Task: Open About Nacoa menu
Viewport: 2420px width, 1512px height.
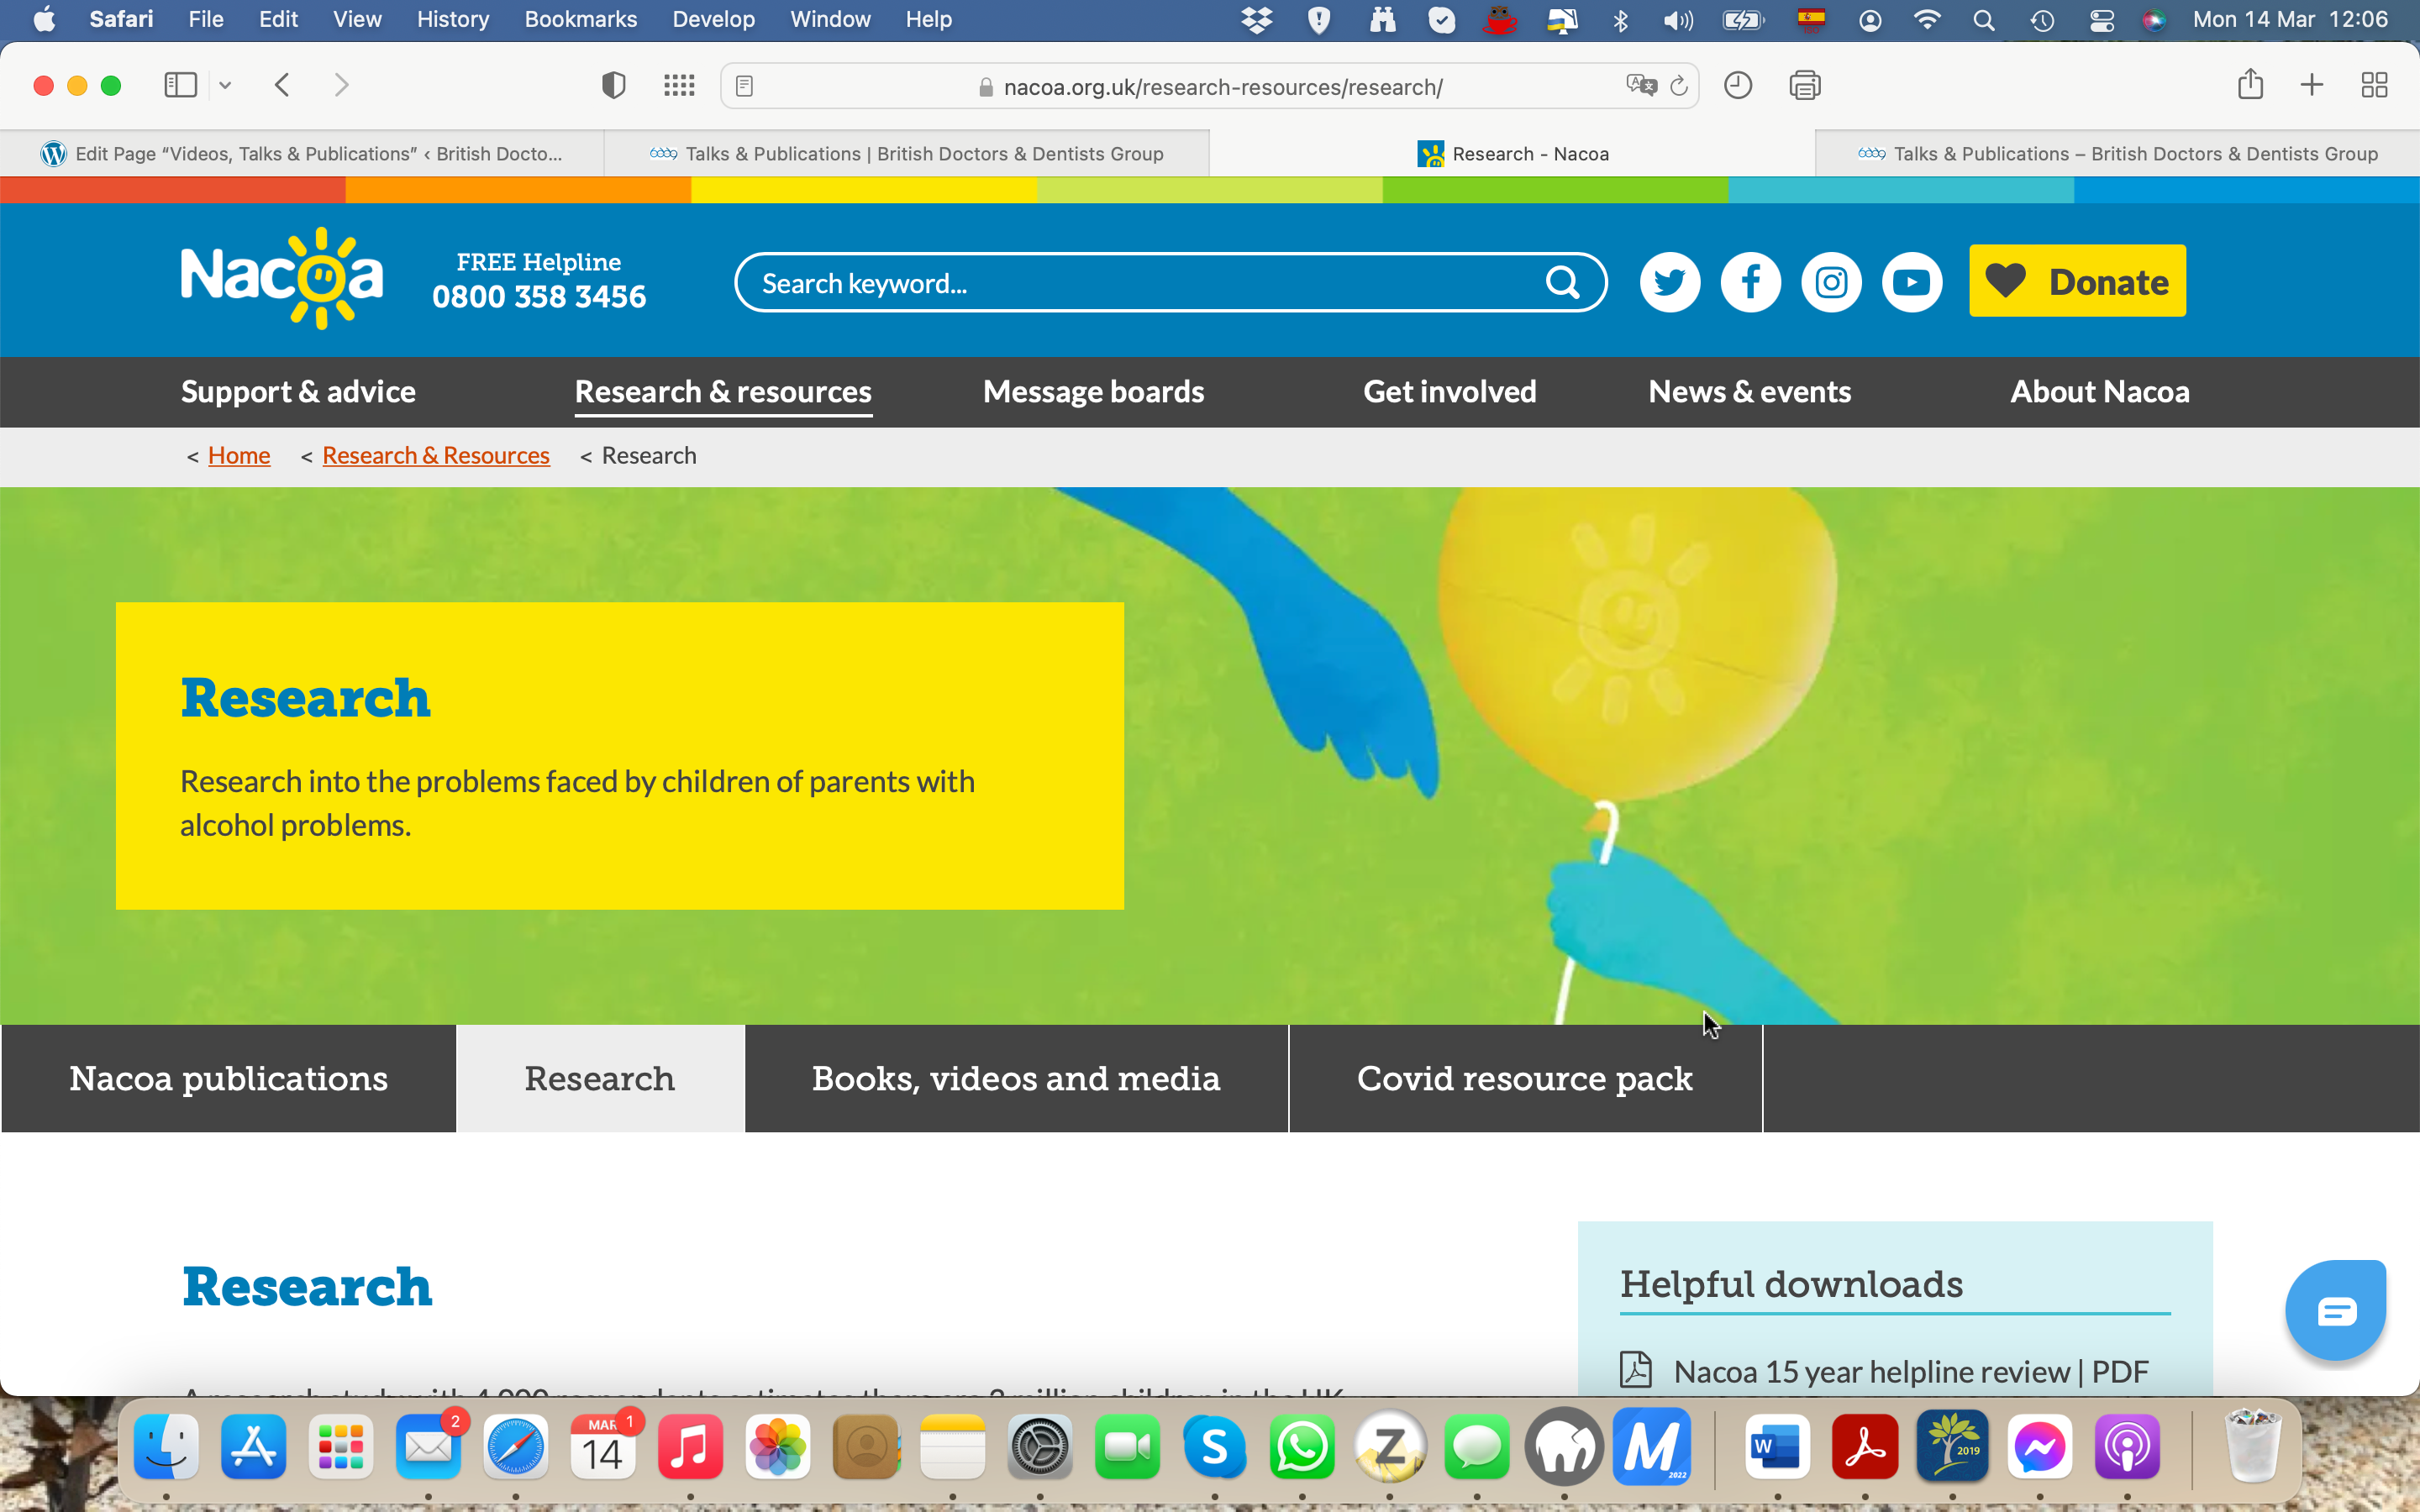Action: (x=2100, y=392)
